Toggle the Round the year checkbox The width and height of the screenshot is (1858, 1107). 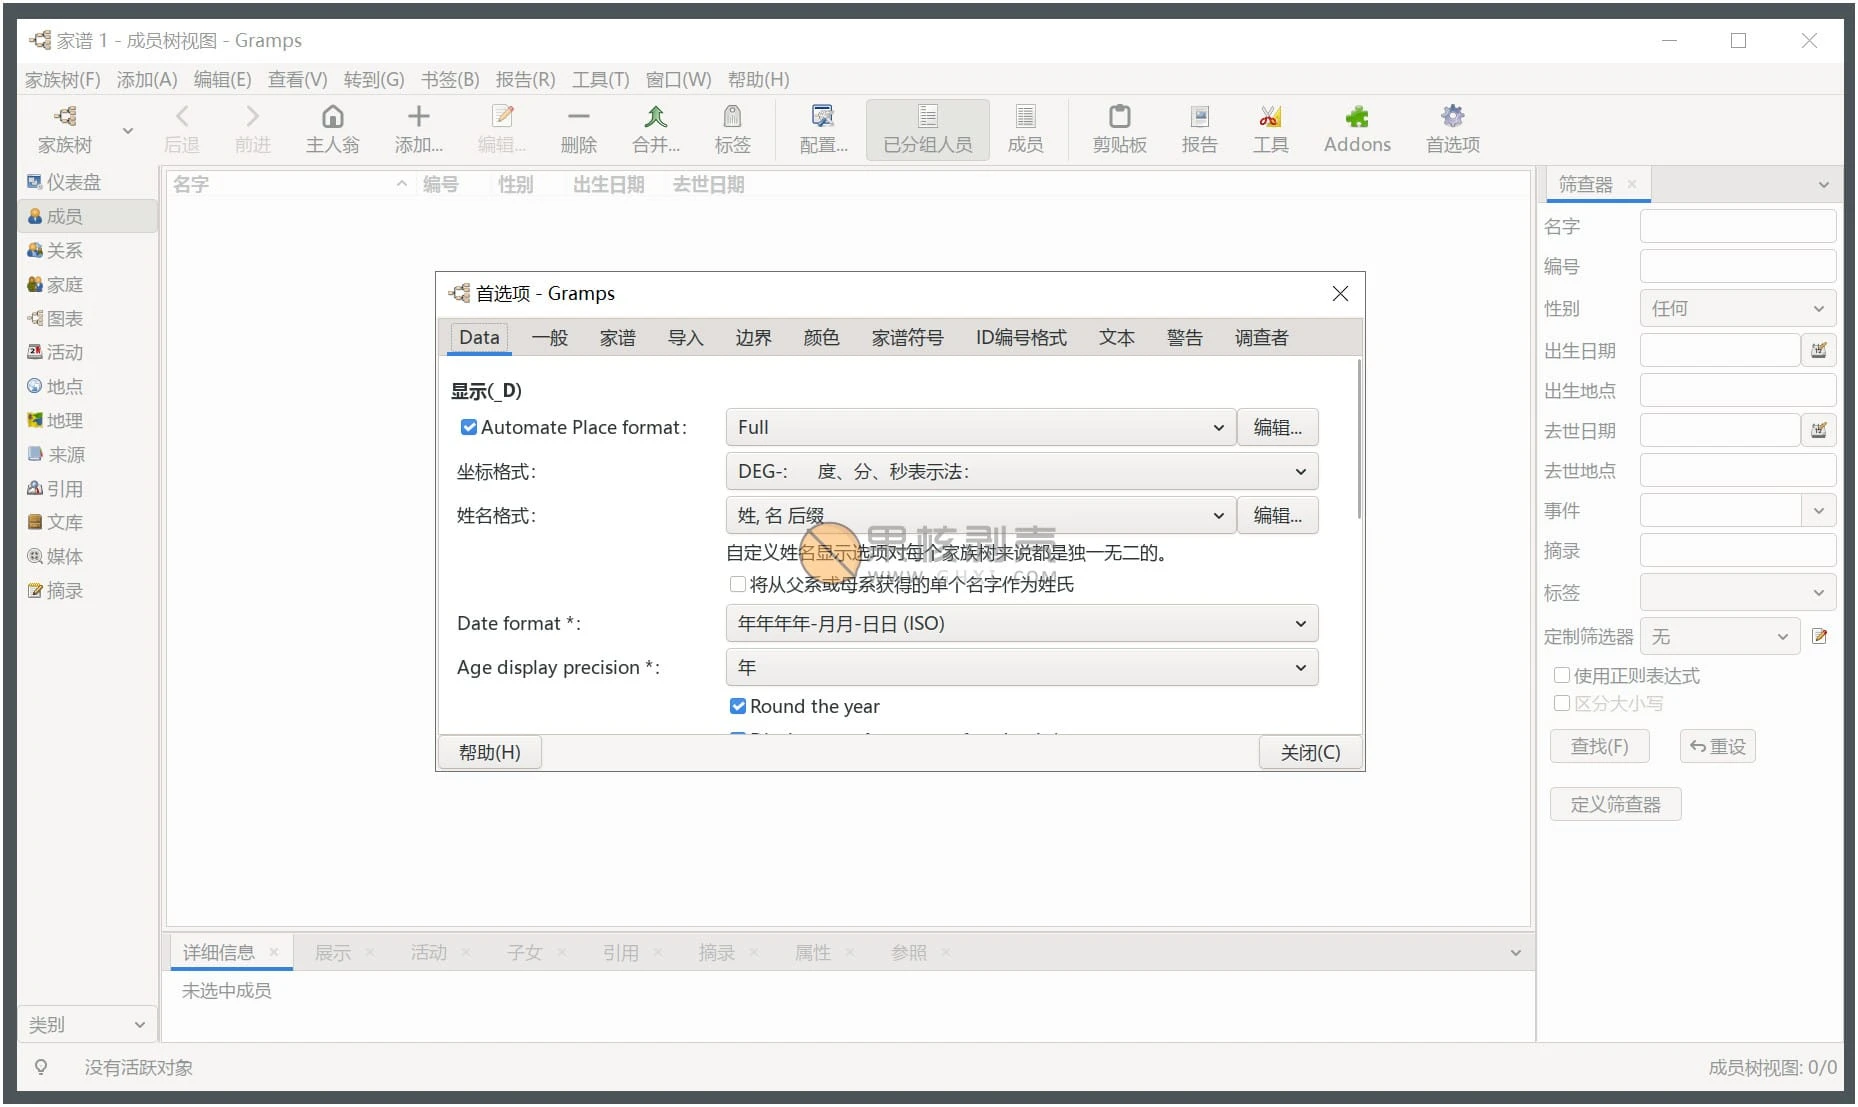(x=738, y=707)
